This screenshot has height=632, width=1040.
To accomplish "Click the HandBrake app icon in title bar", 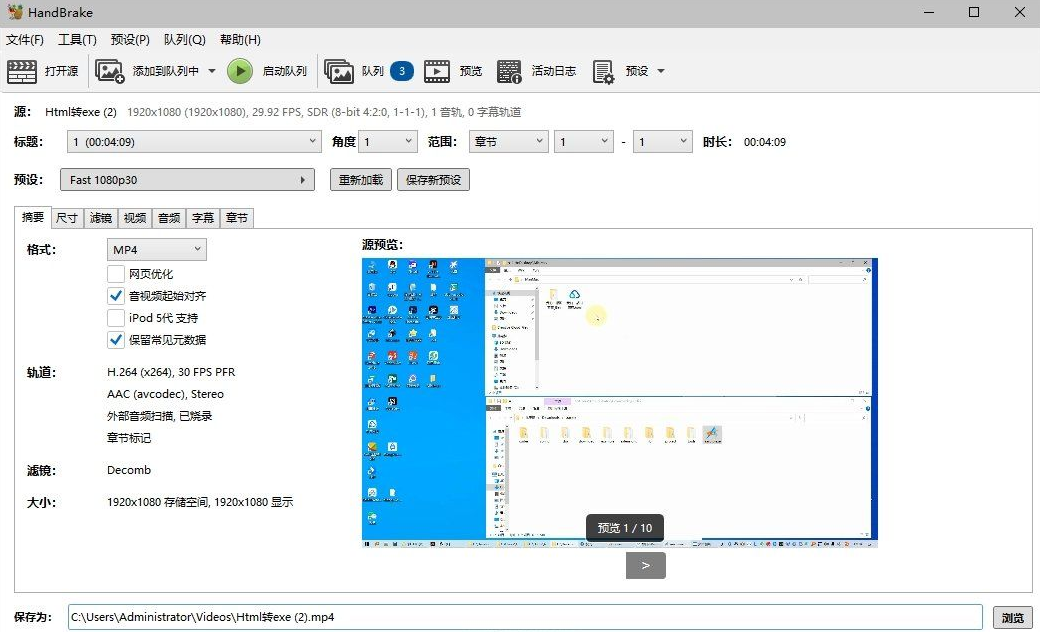I will pyautogui.click(x=13, y=13).
